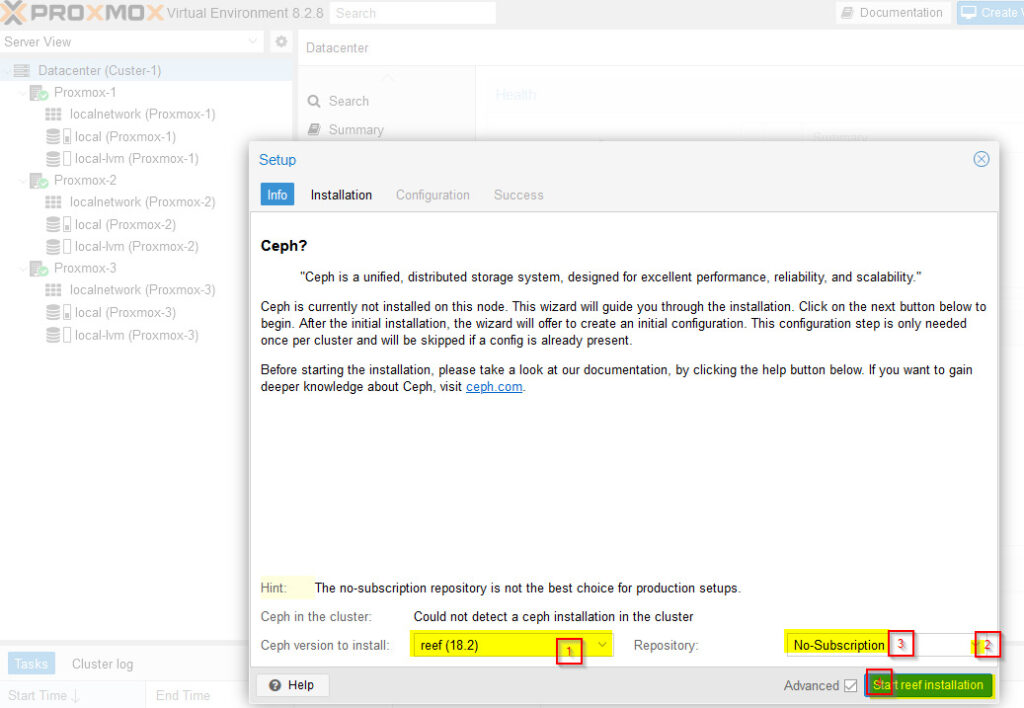The width and height of the screenshot is (1024, 708).
Task: Open the Cluster log tab
Action: [103, 664]
